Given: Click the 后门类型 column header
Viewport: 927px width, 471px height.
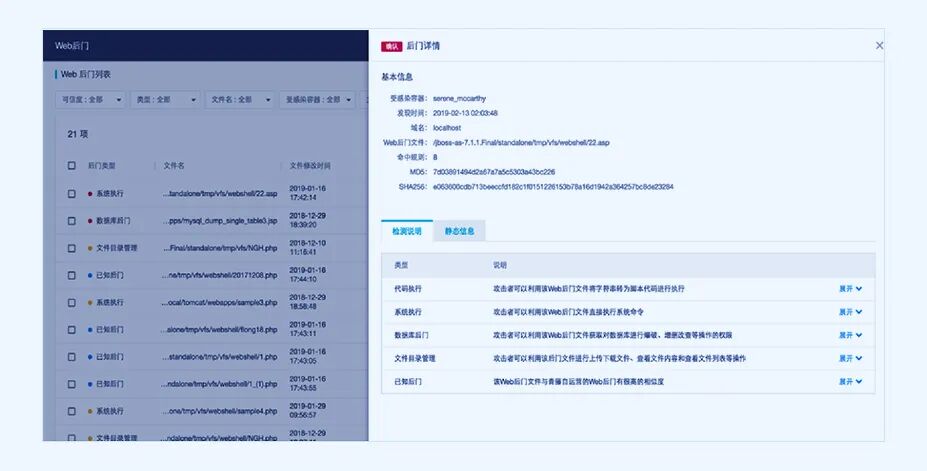Looking at the screenshot, I should [x=102, y=166].
